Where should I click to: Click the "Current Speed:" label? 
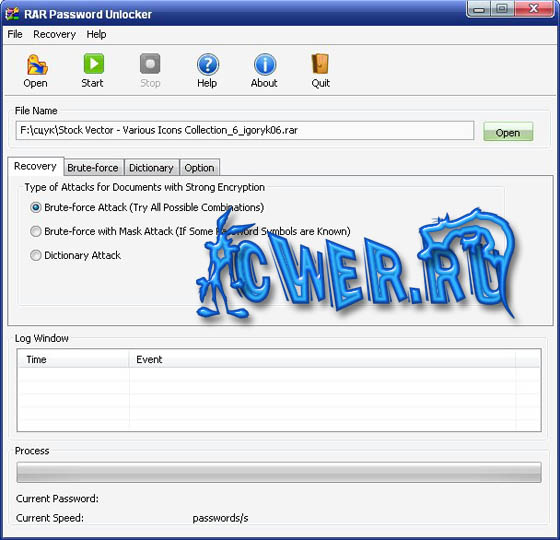coord(50,518)
